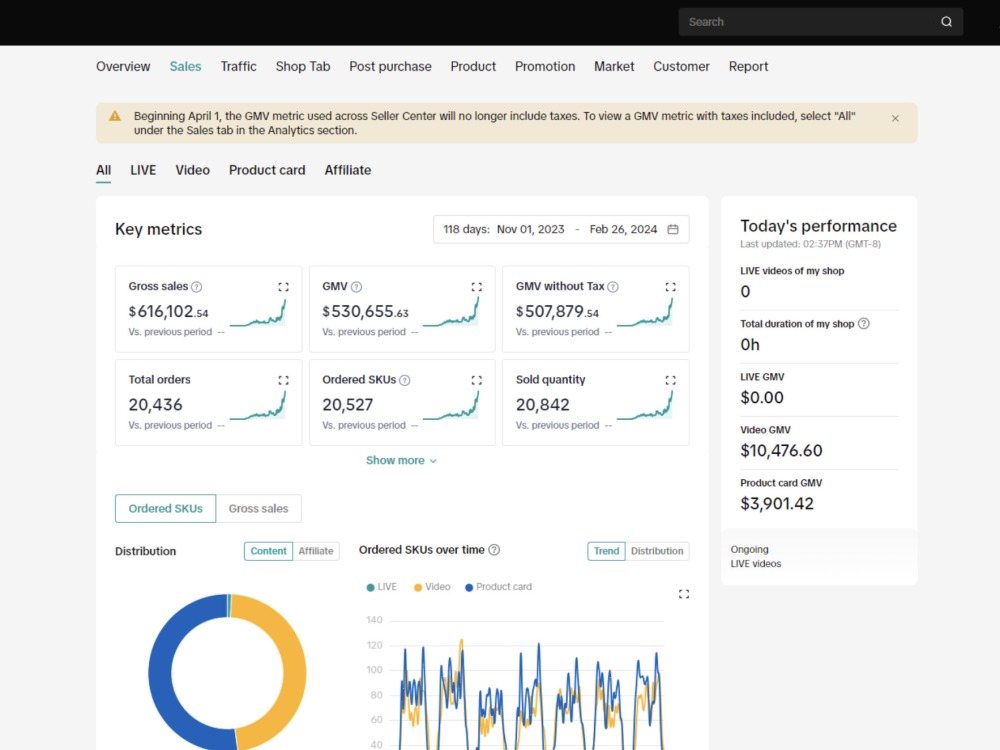Click the Sold quantity 20,842 value
The width and height of the screenshot is (1000, 750).
(x=543, y=405)
